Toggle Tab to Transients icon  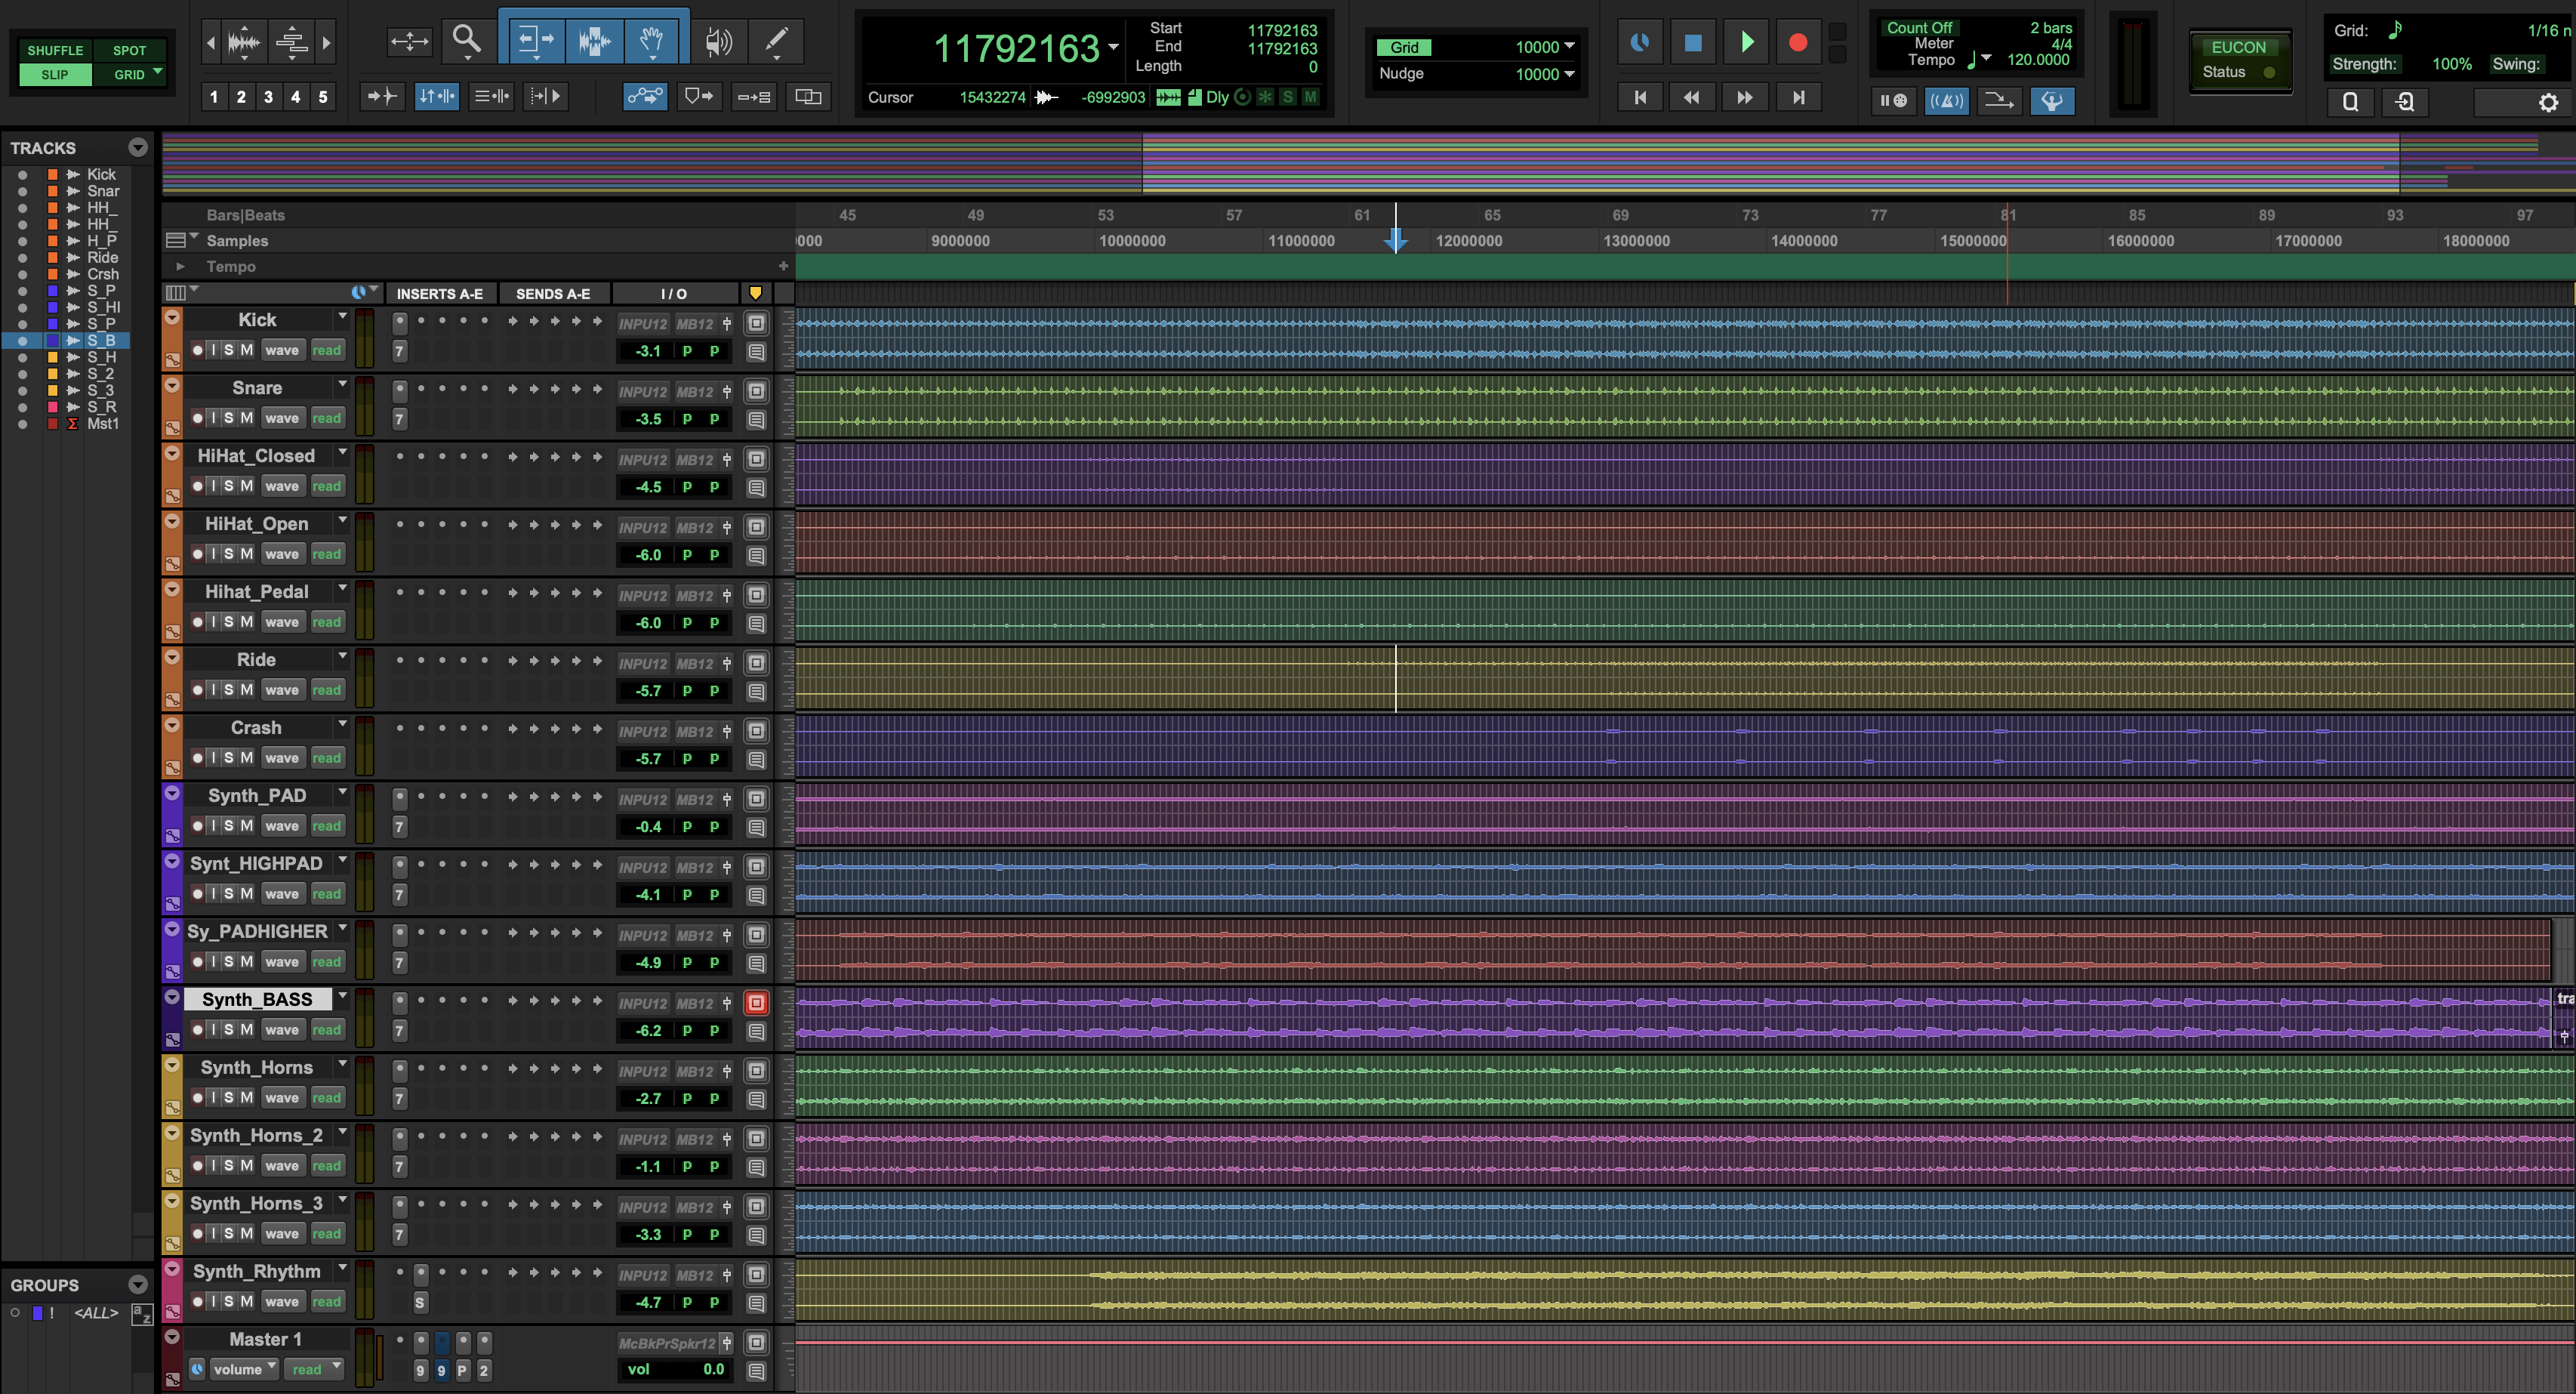pyautogui.click(x=382, y=96)
